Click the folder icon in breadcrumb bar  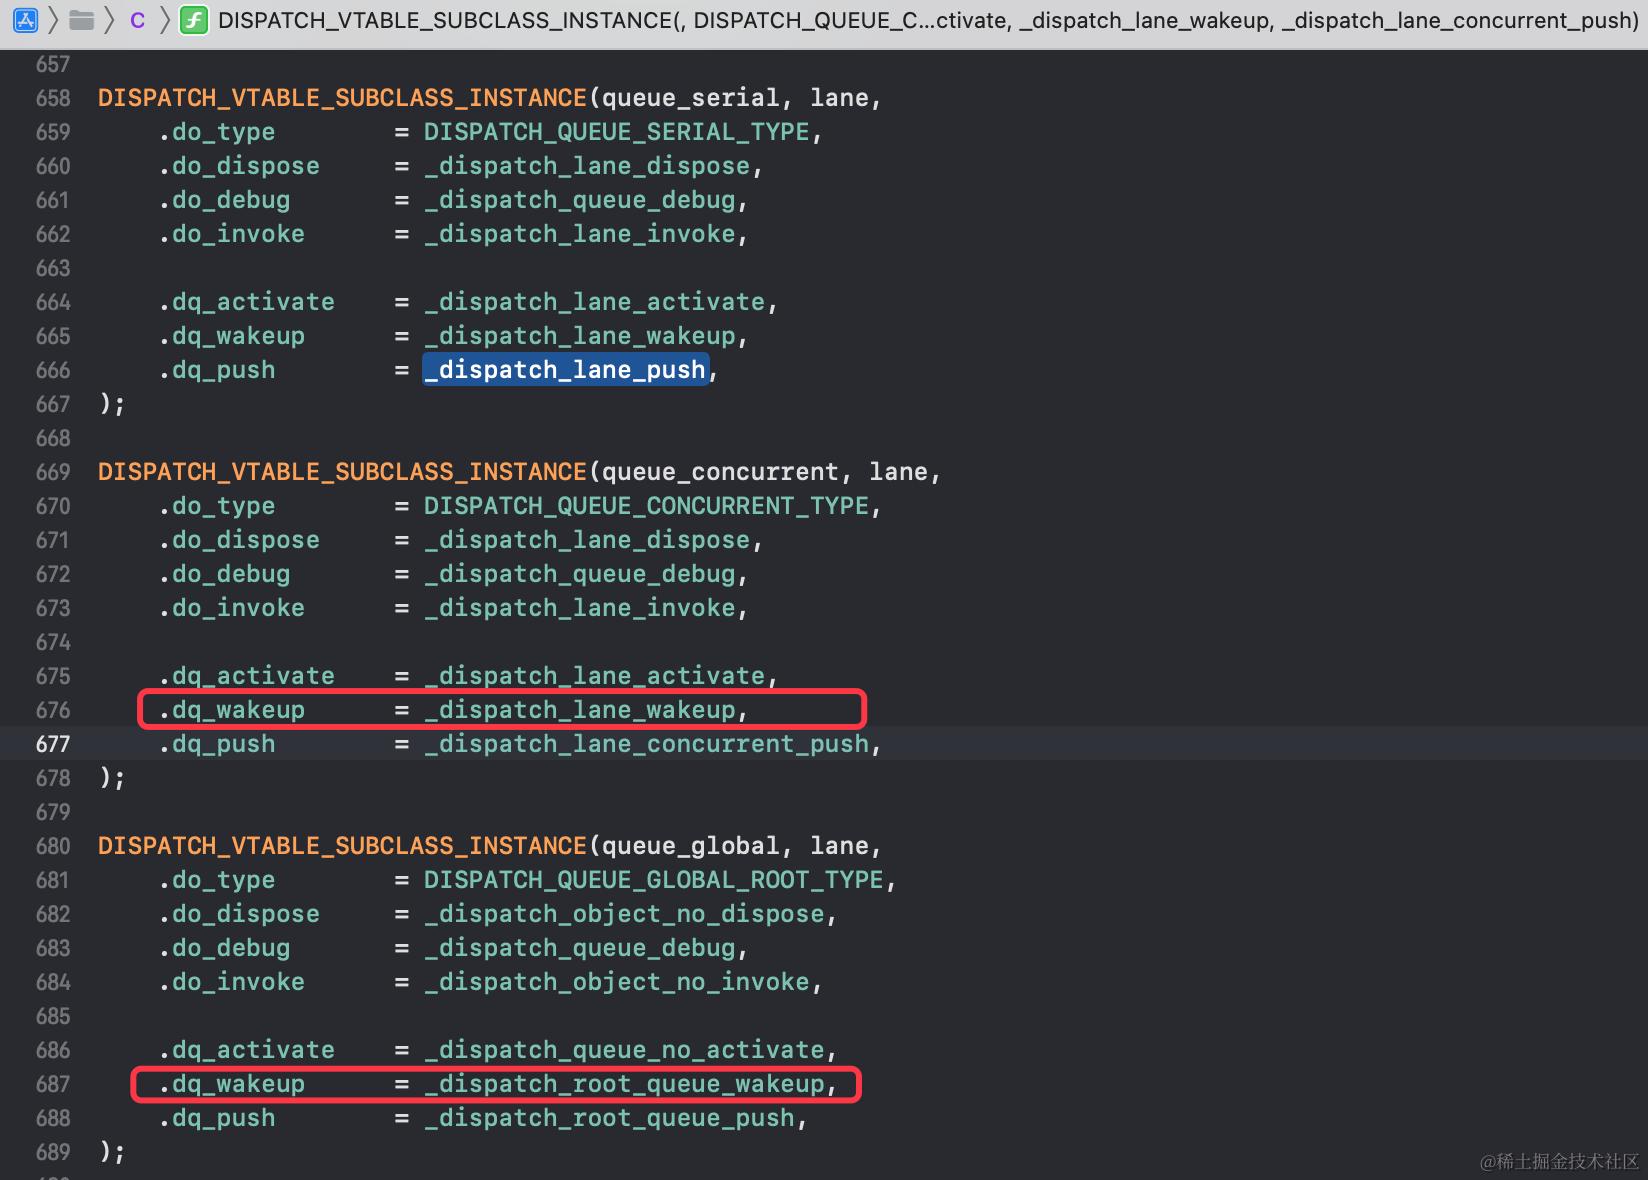coord(82,20)
